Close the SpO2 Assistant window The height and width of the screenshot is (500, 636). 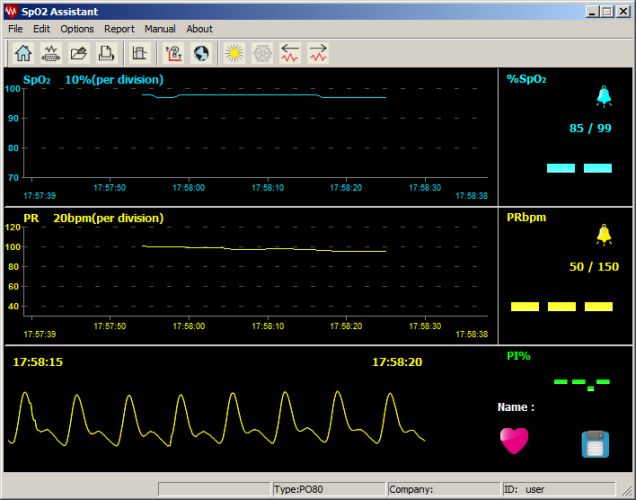(623, 11)
